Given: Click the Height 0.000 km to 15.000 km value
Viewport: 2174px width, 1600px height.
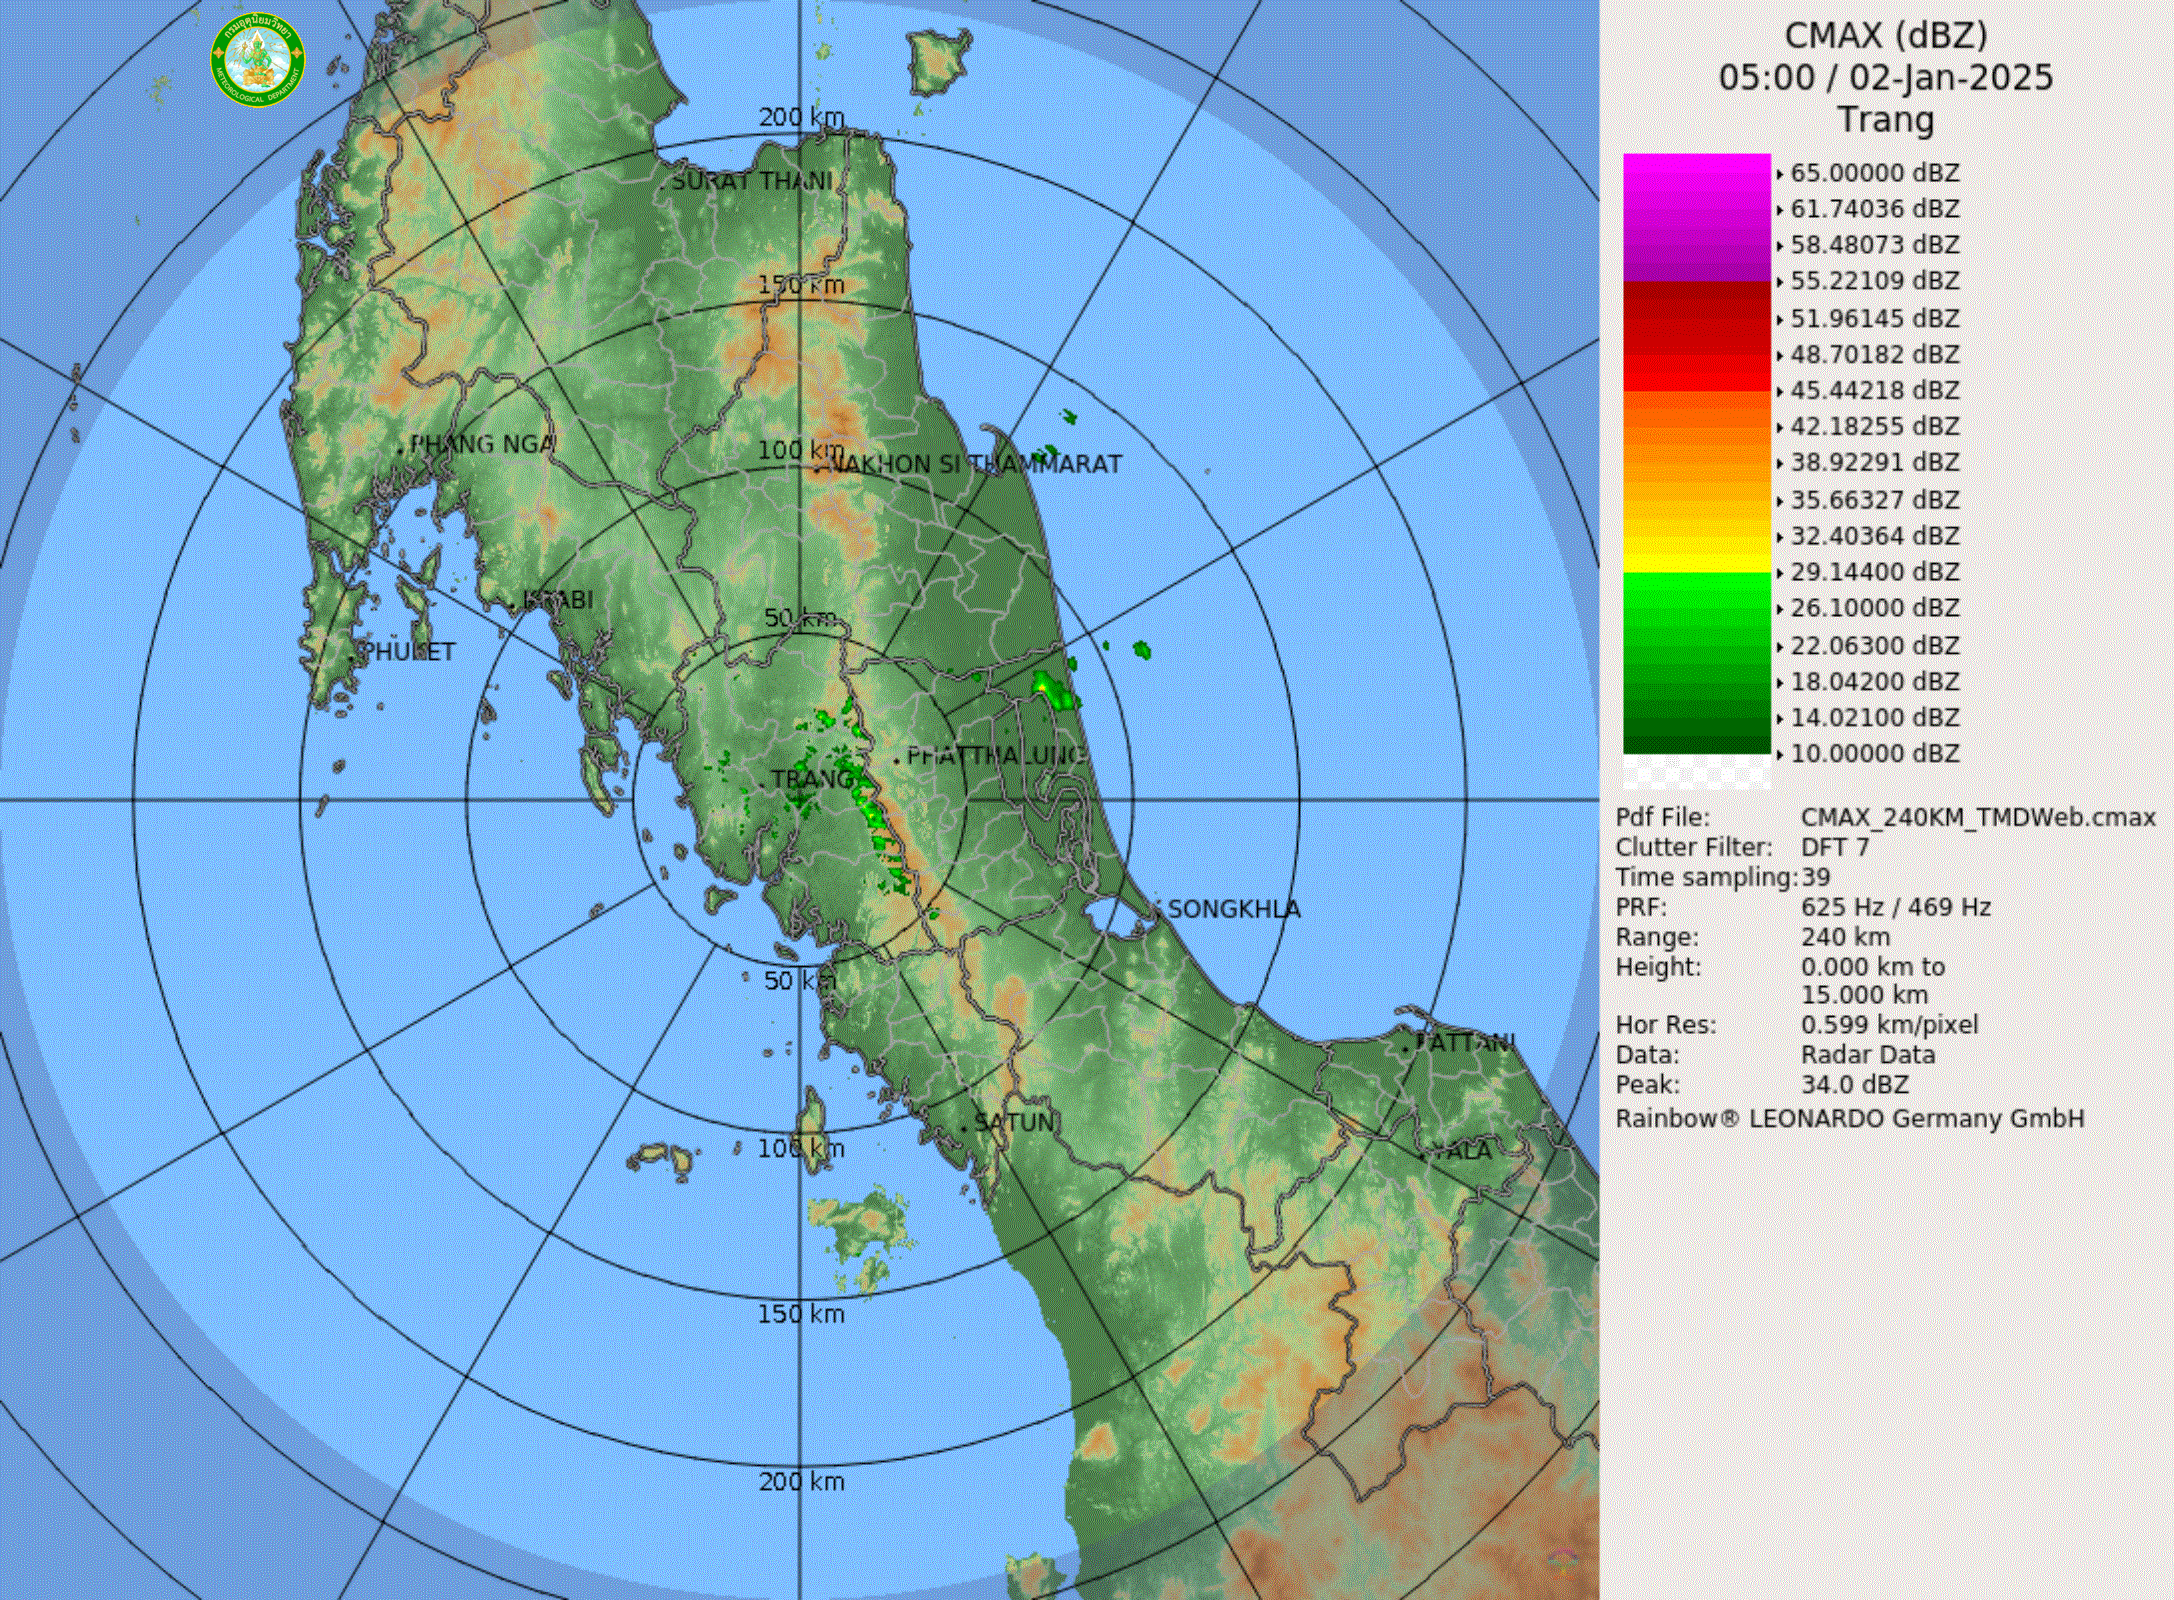Looking at the screenshot, I should point(1873,981).
